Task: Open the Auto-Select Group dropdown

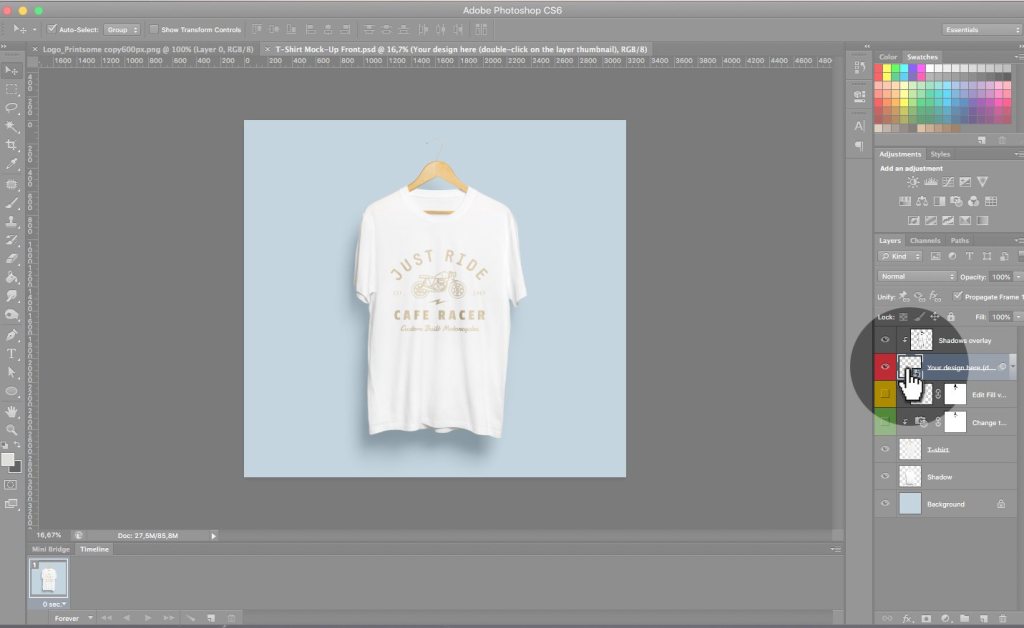Action: 122,29
